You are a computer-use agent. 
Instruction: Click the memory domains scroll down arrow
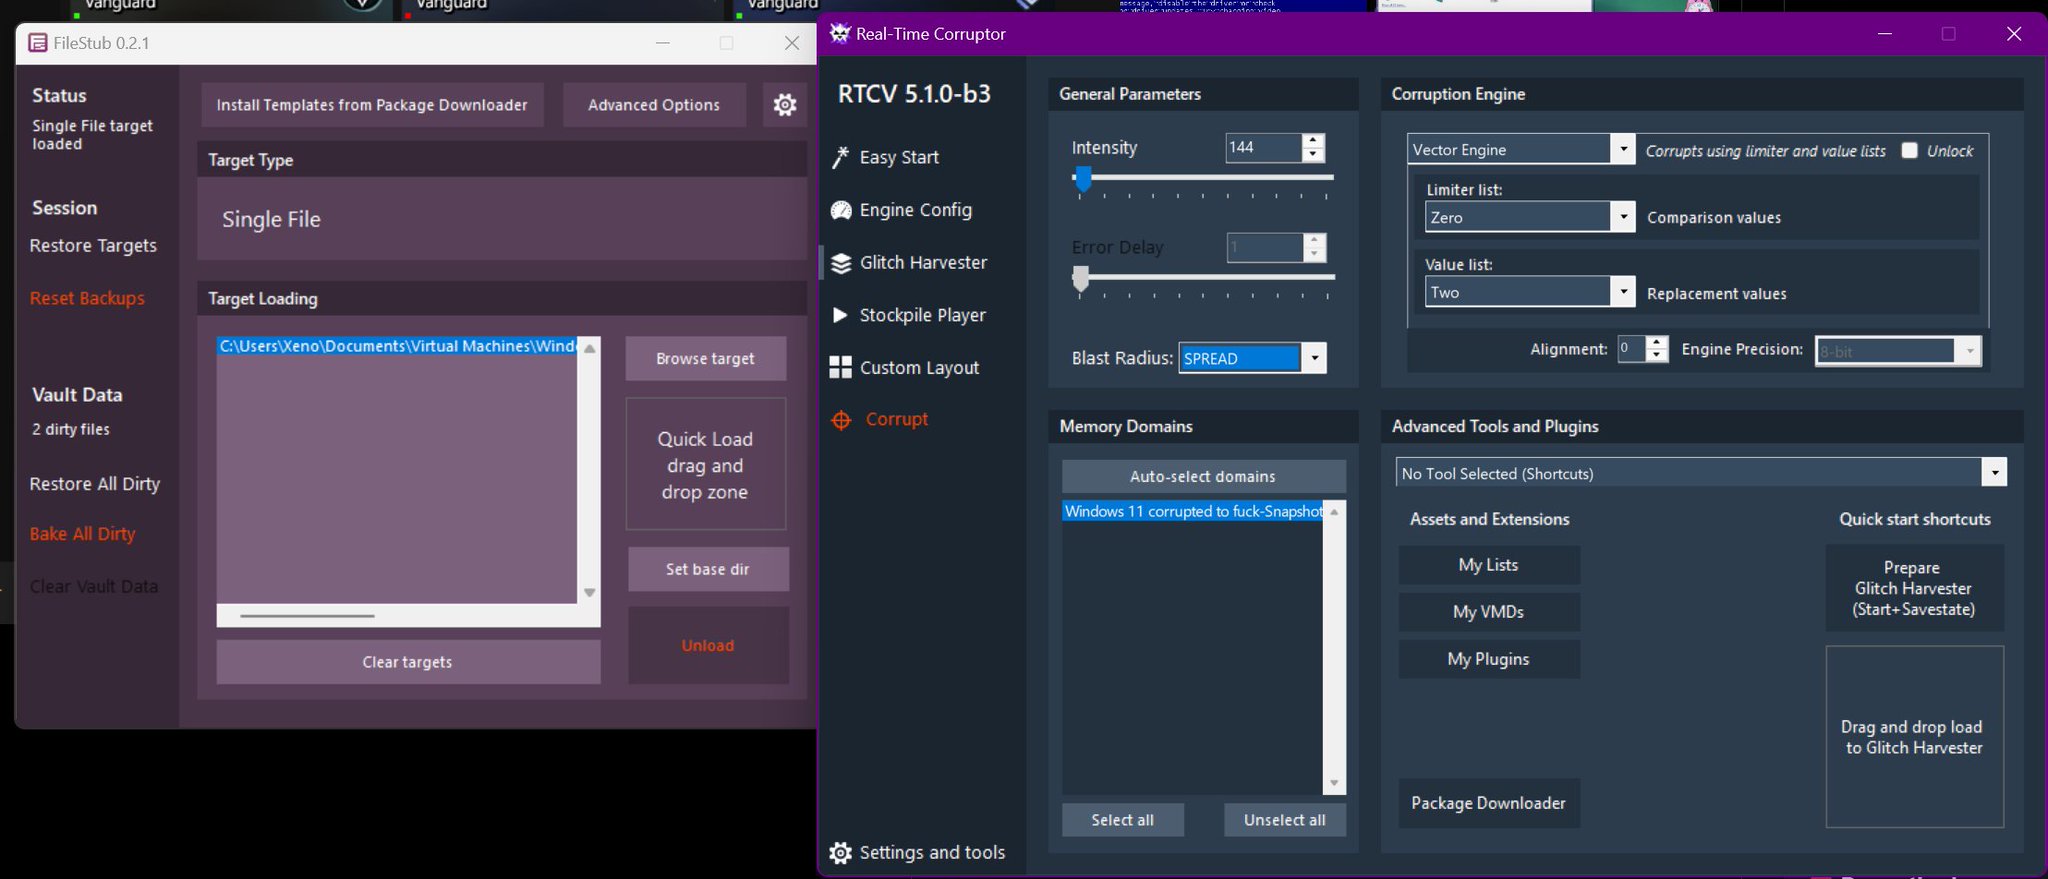click(x=1334, y=784)
